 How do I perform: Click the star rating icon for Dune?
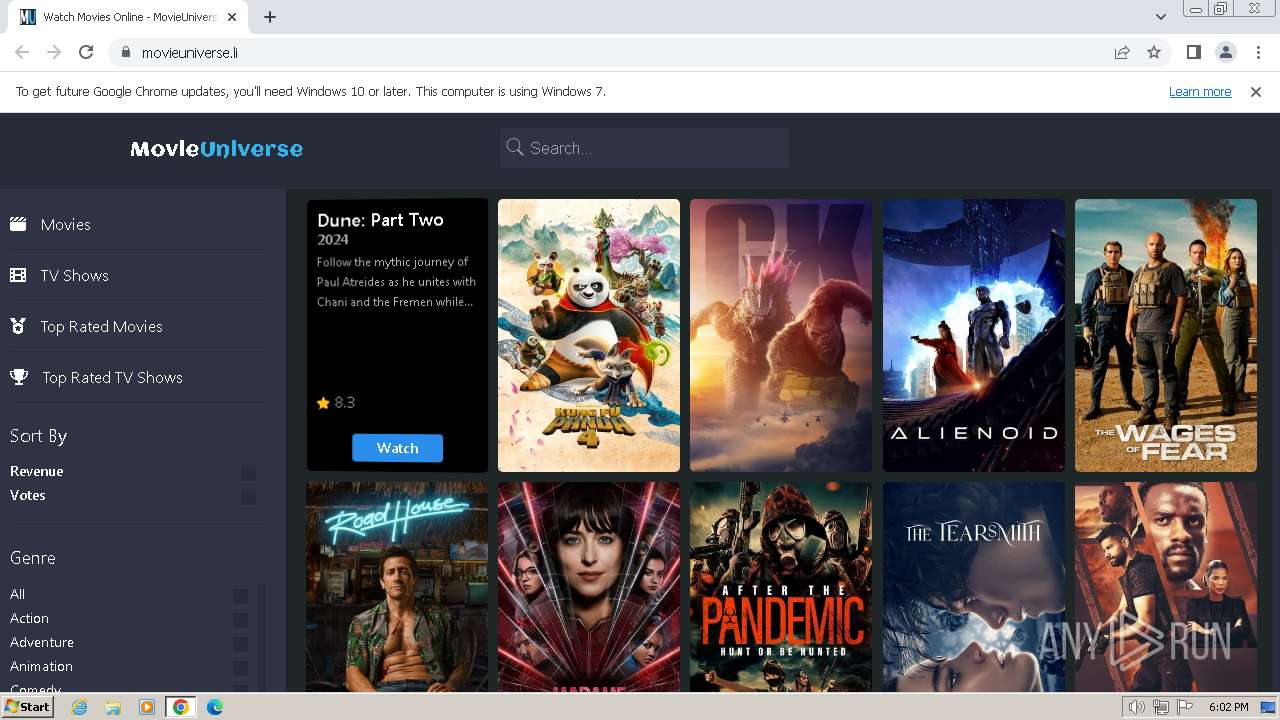coord(323,403)
